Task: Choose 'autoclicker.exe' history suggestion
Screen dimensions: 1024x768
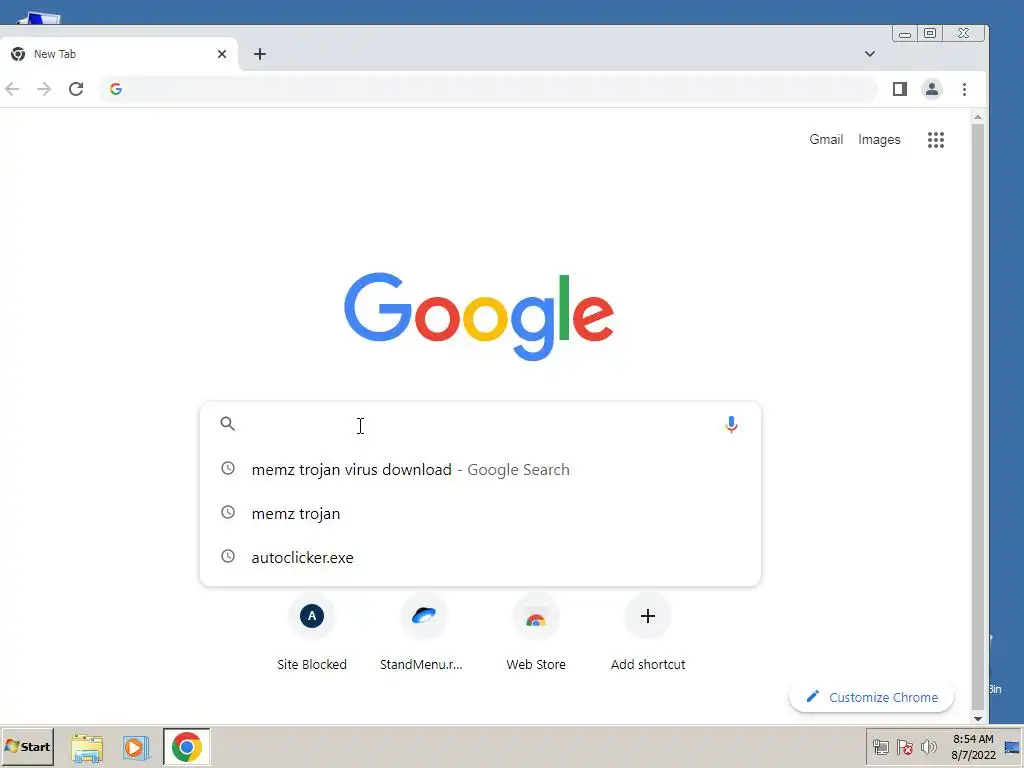Action: click(480, 557)
